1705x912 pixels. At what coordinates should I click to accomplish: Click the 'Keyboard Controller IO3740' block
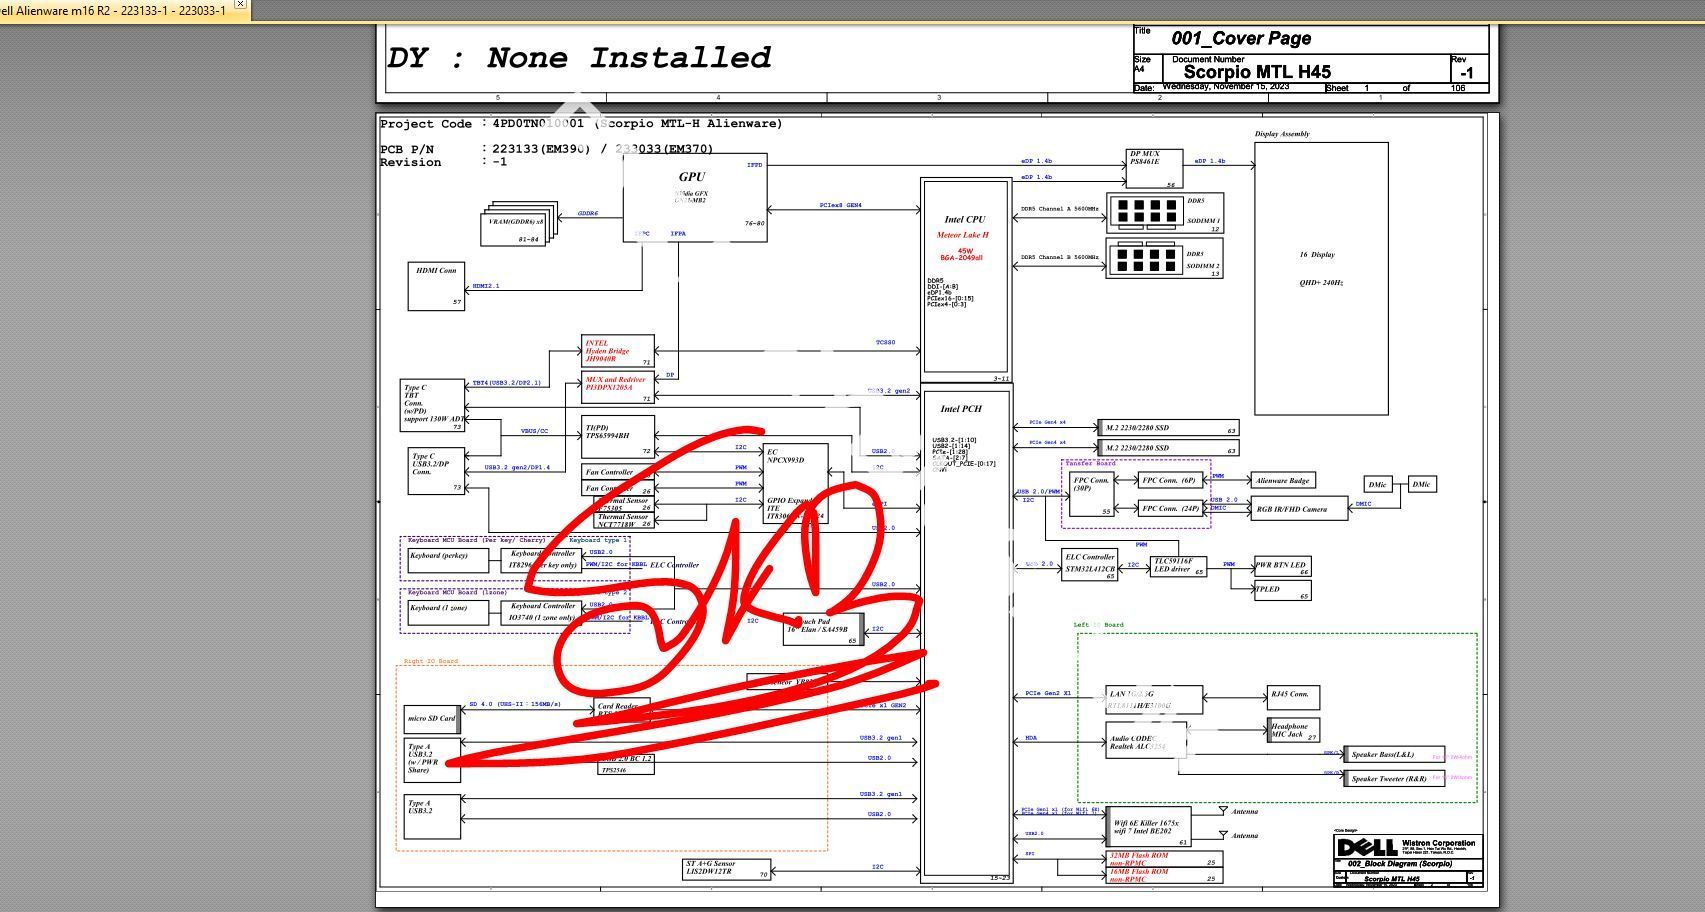pyautogui.click(x=543, y=612)
